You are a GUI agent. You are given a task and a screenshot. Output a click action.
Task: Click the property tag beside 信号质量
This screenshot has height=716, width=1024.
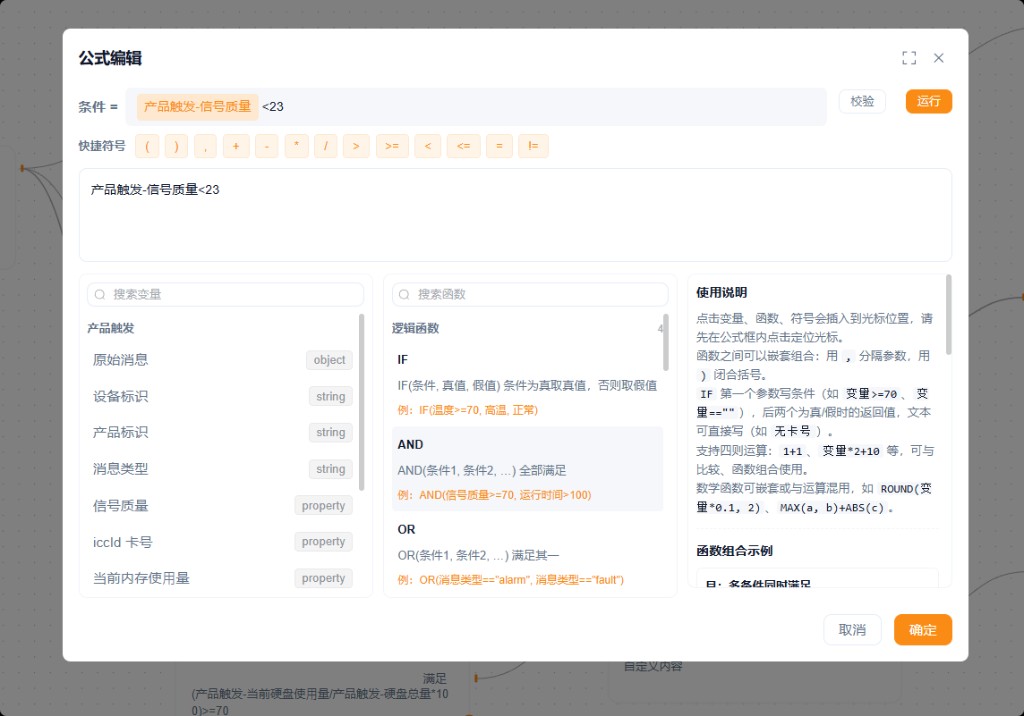click(x=323, y=506)
